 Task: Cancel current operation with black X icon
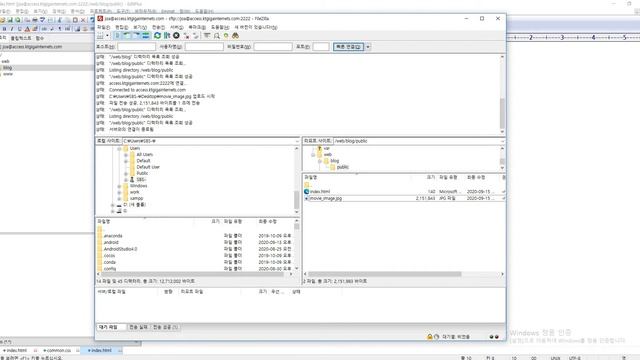pyautogui.click(x=176, y=36)
